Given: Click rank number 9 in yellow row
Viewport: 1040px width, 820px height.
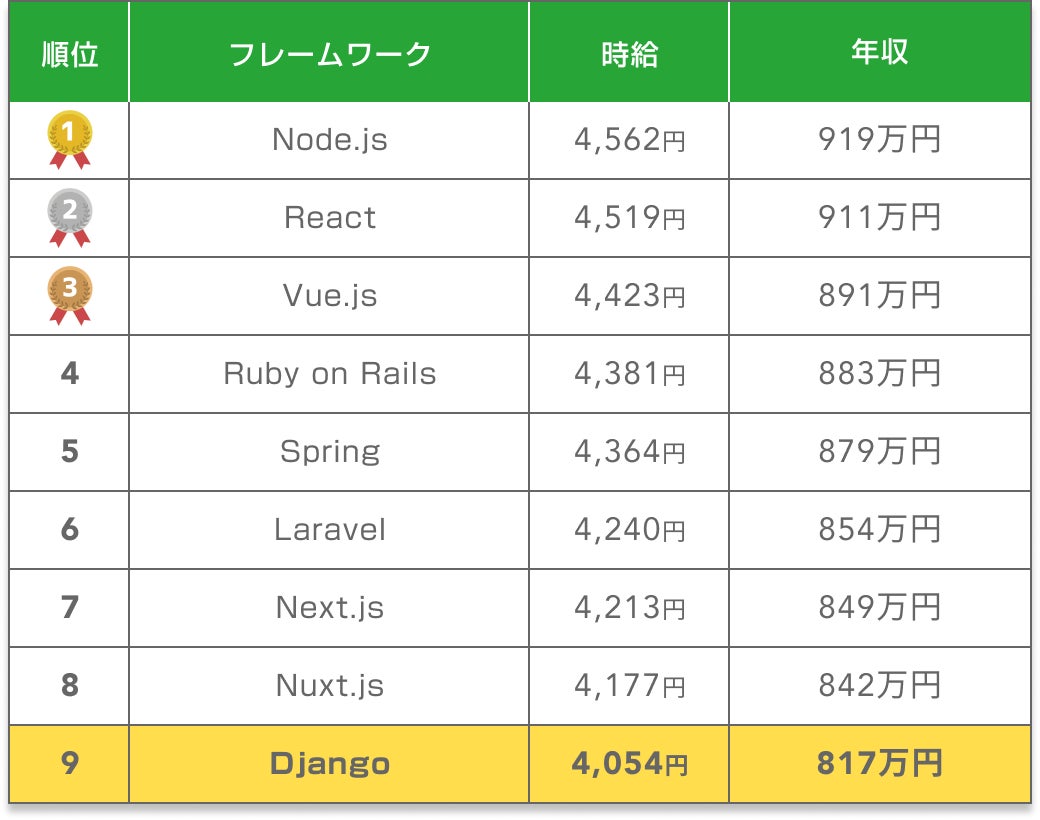Looking at the screenshot, I should [x=70, y=764].
